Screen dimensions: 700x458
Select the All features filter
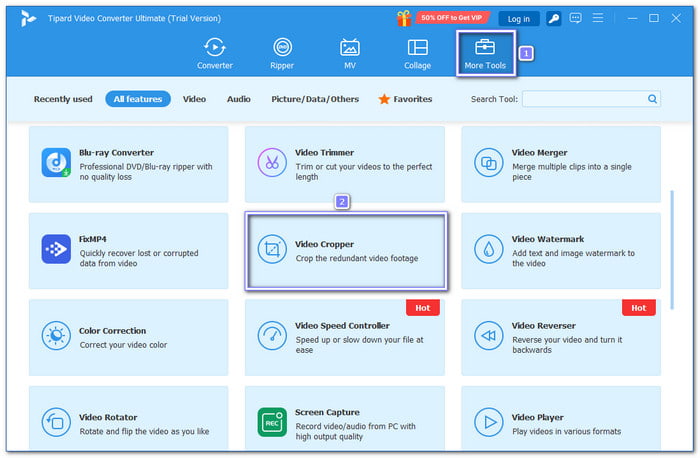click(x=138, y=99)
